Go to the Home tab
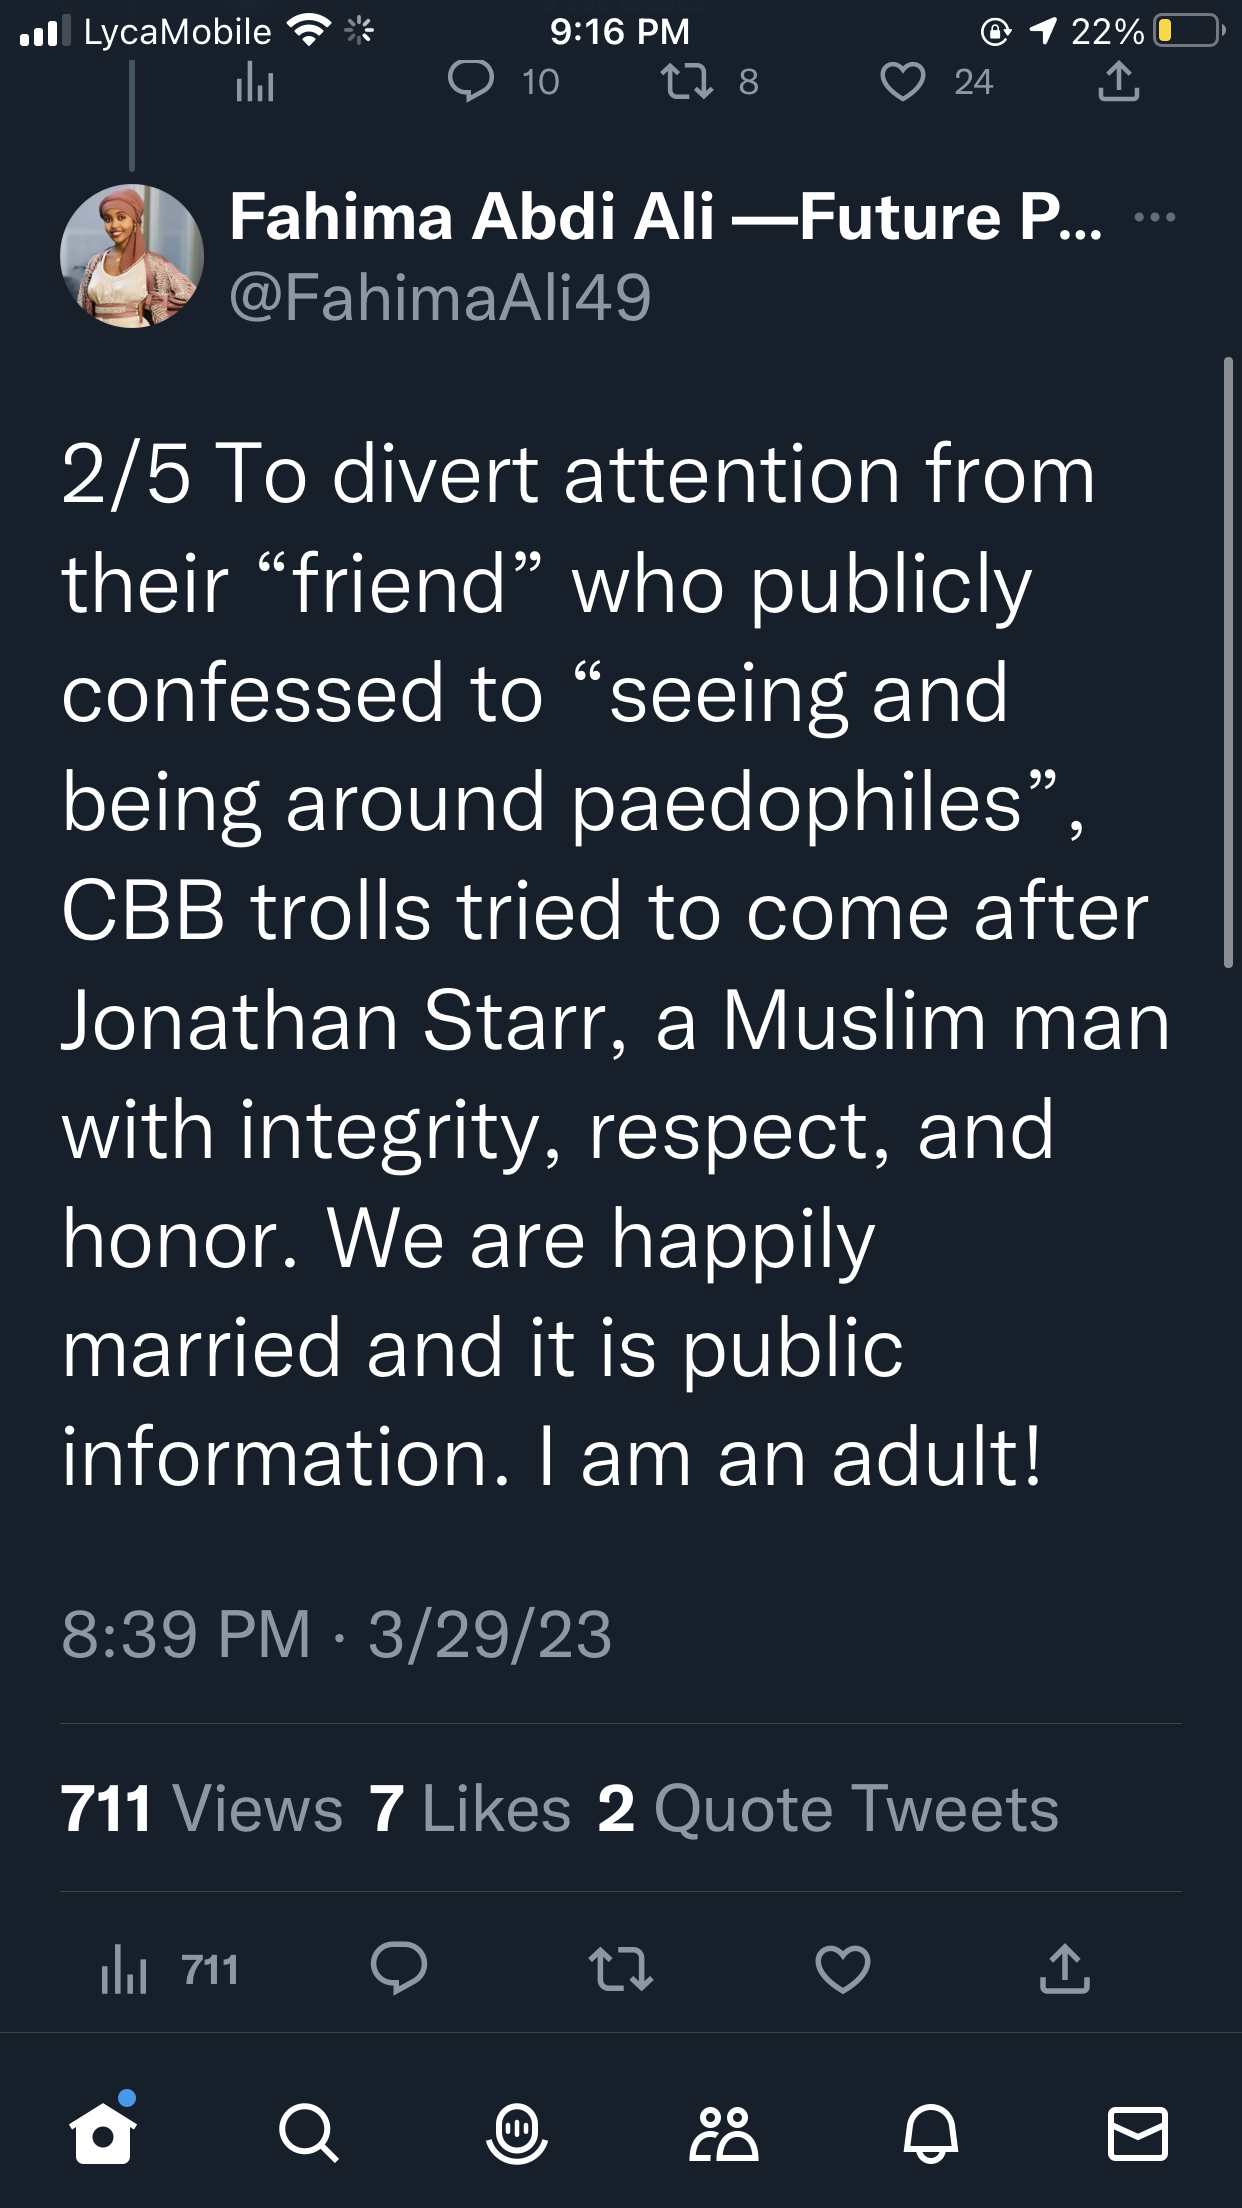This screenshot has height=2208, width=1242. pyautogui.click(x=103, y=2133)
